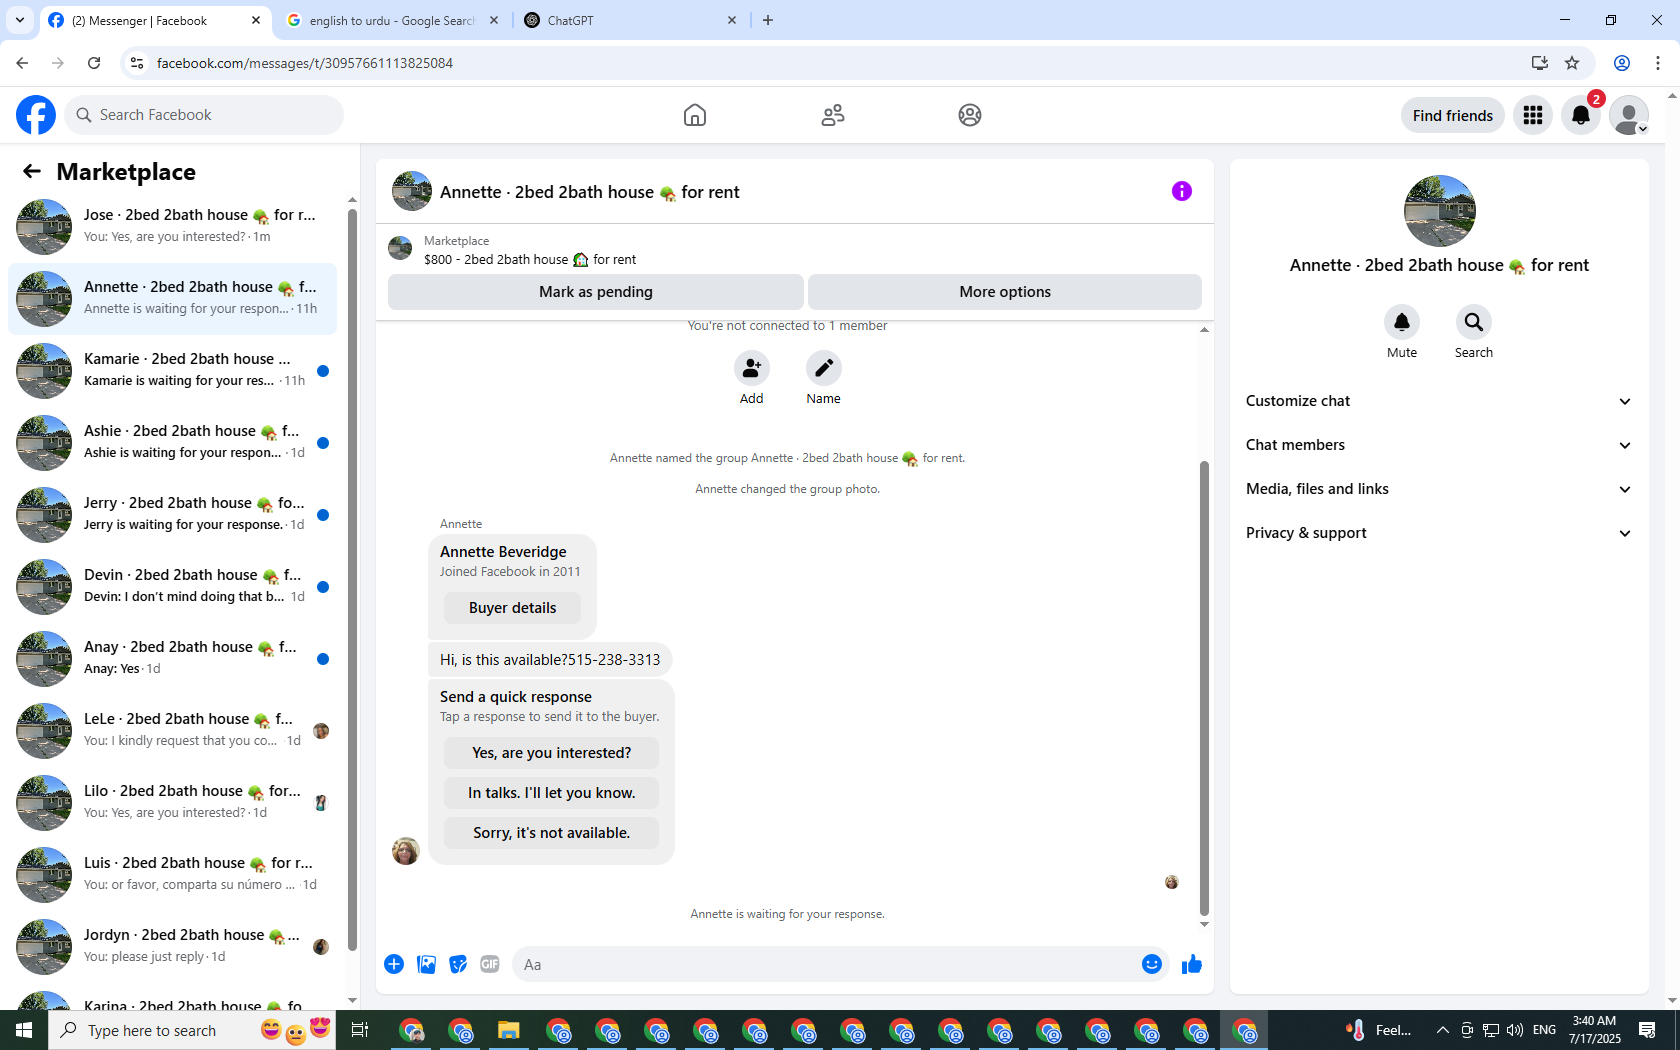Expand Media, files and links section
Image resolution: width=1680 pixels, height=1050 pixels.
[x=1439, y=489]
